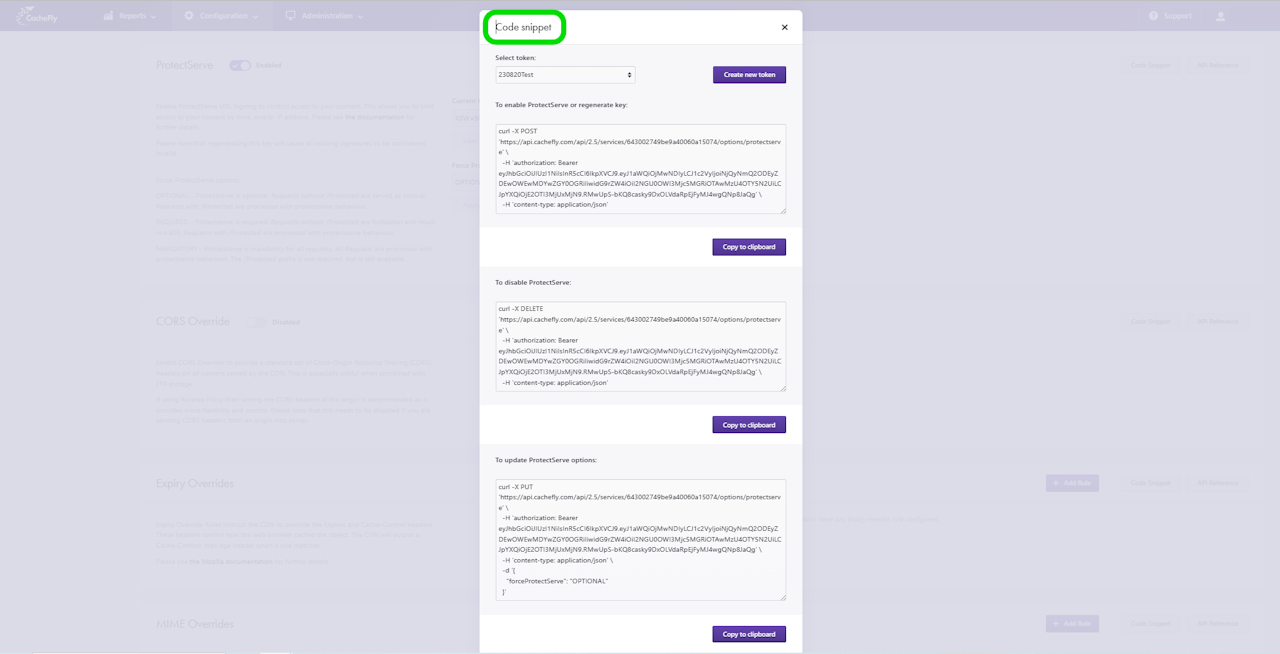Click the ProtectServe API Reference button
This screenshot has width=1280, height=654.
(1217, 65)
